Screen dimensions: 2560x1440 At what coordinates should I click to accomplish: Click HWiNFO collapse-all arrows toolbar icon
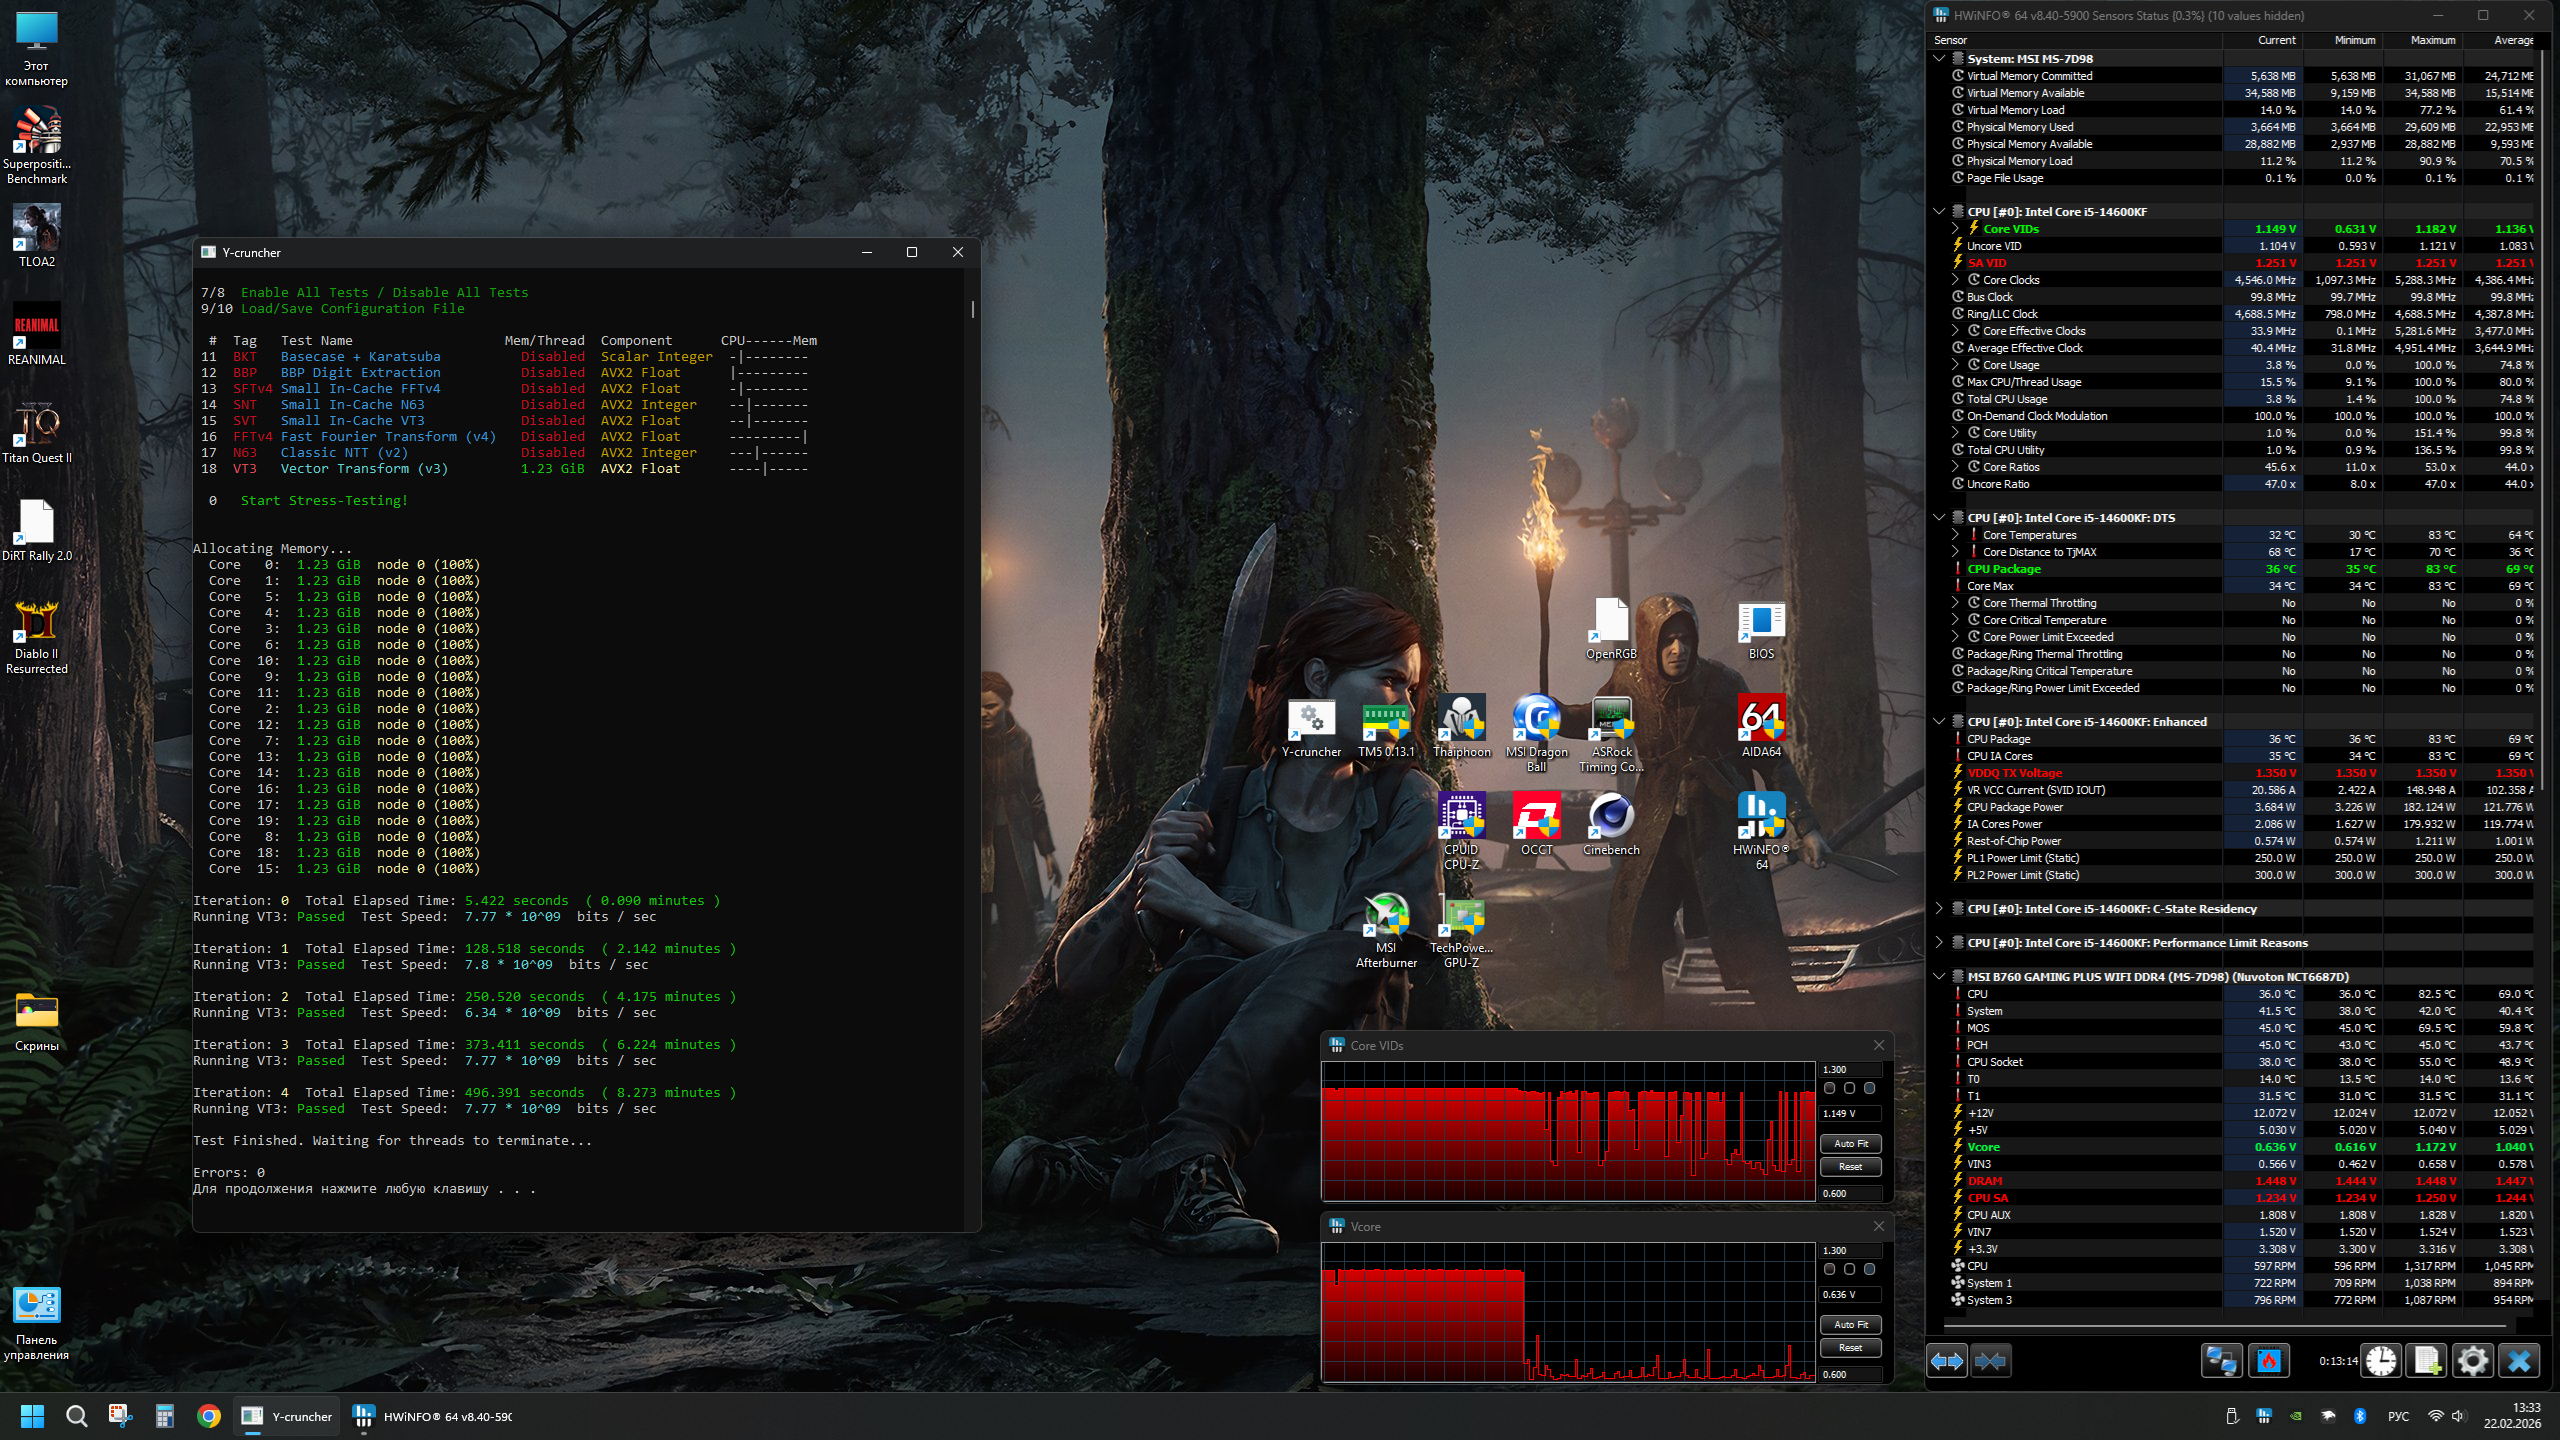coord(1990,1361)
